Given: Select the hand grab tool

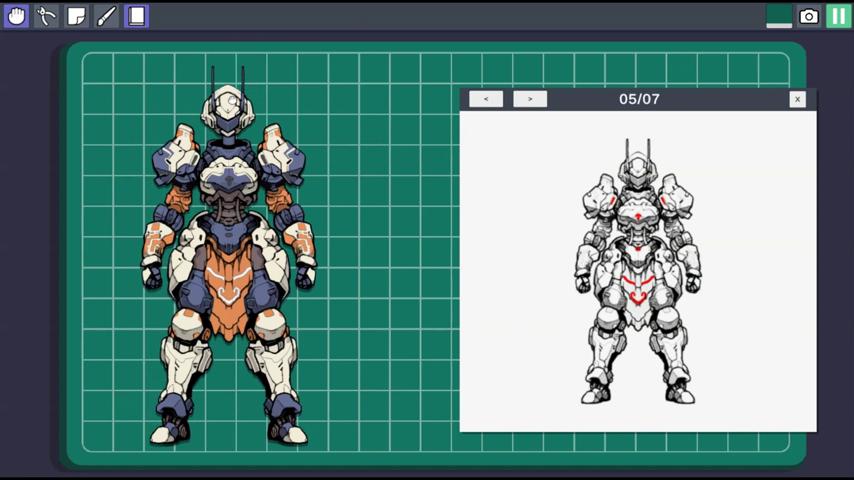Looking at the screenshot, I should (x=16, y=16).
